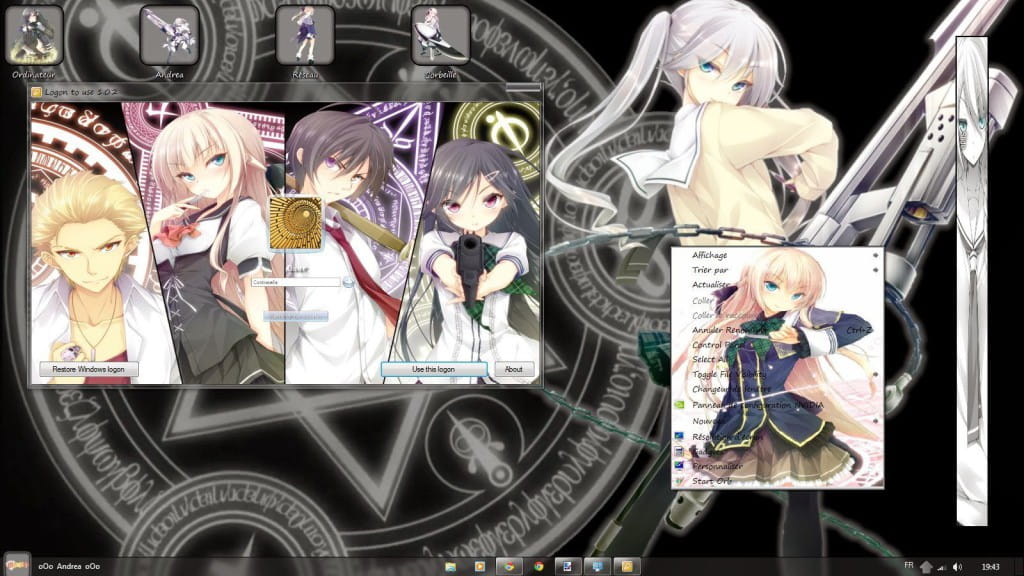Click the Media Player icon on the taskbar

point(478,565)
